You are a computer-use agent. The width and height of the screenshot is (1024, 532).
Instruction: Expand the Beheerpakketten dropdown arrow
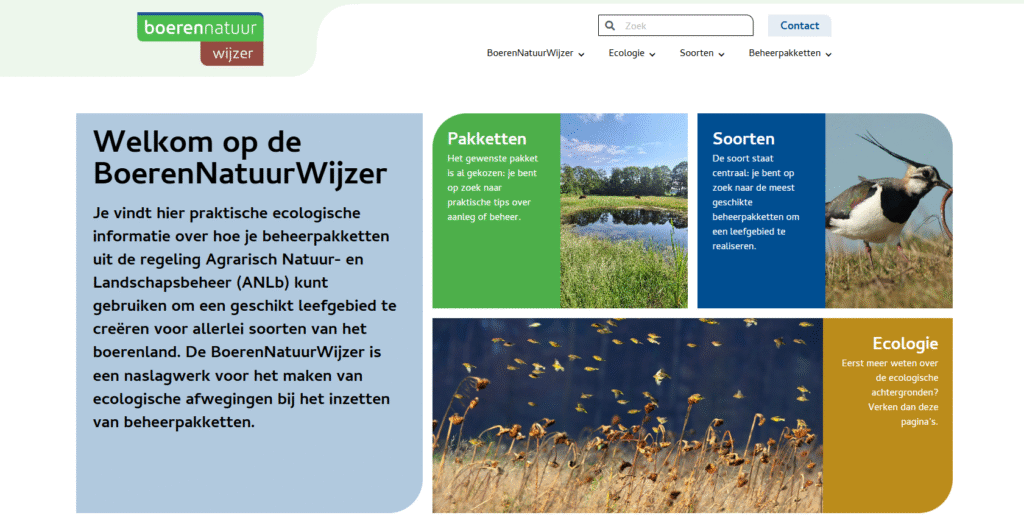coord(829,54)
